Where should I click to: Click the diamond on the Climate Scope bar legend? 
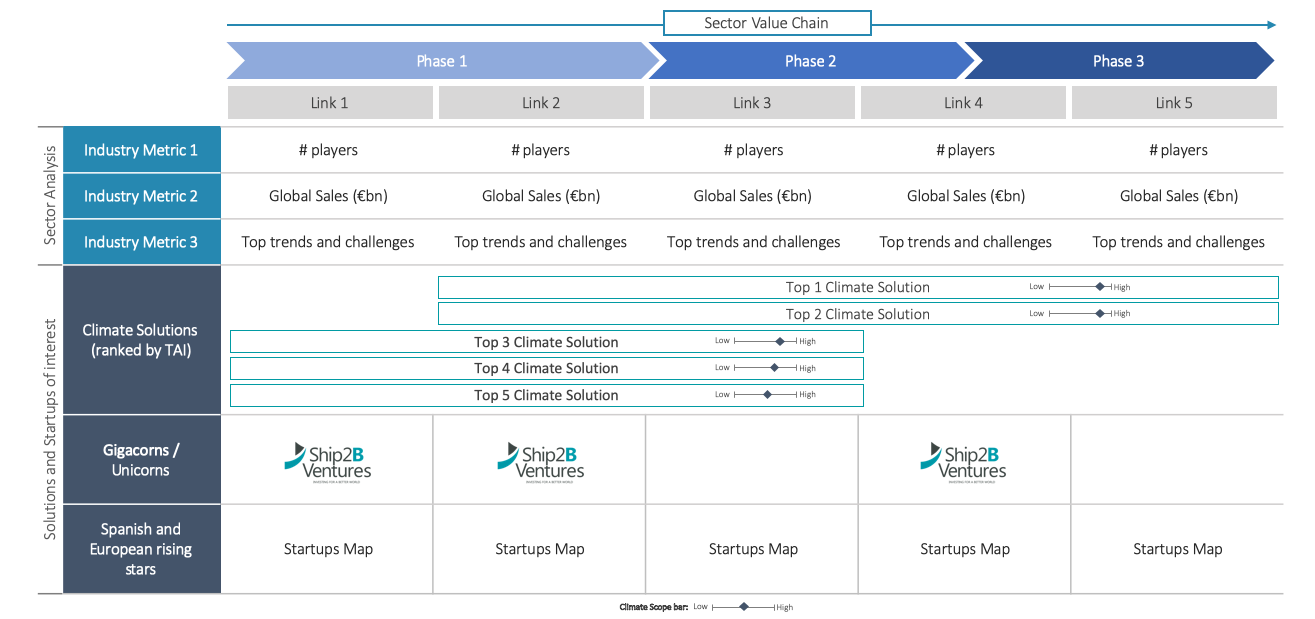click(744, 607)
